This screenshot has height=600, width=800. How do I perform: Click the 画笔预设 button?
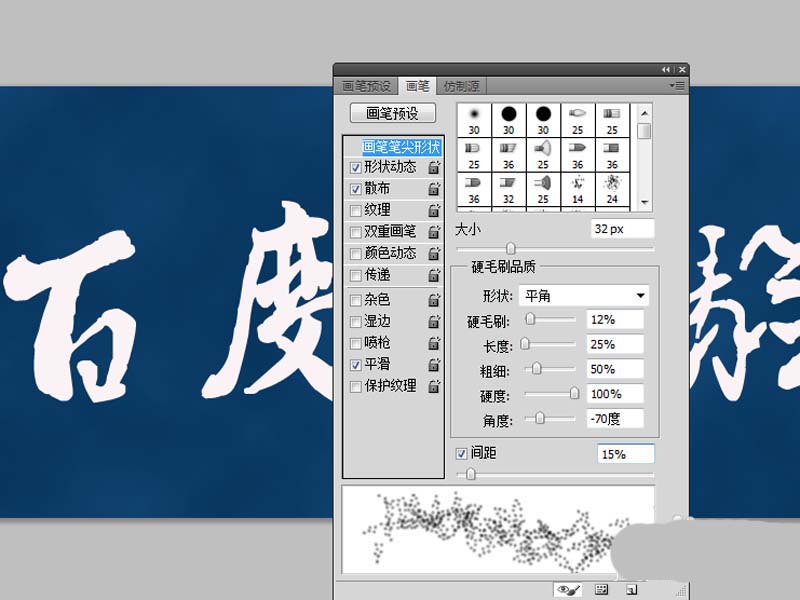tap(392, 113)
